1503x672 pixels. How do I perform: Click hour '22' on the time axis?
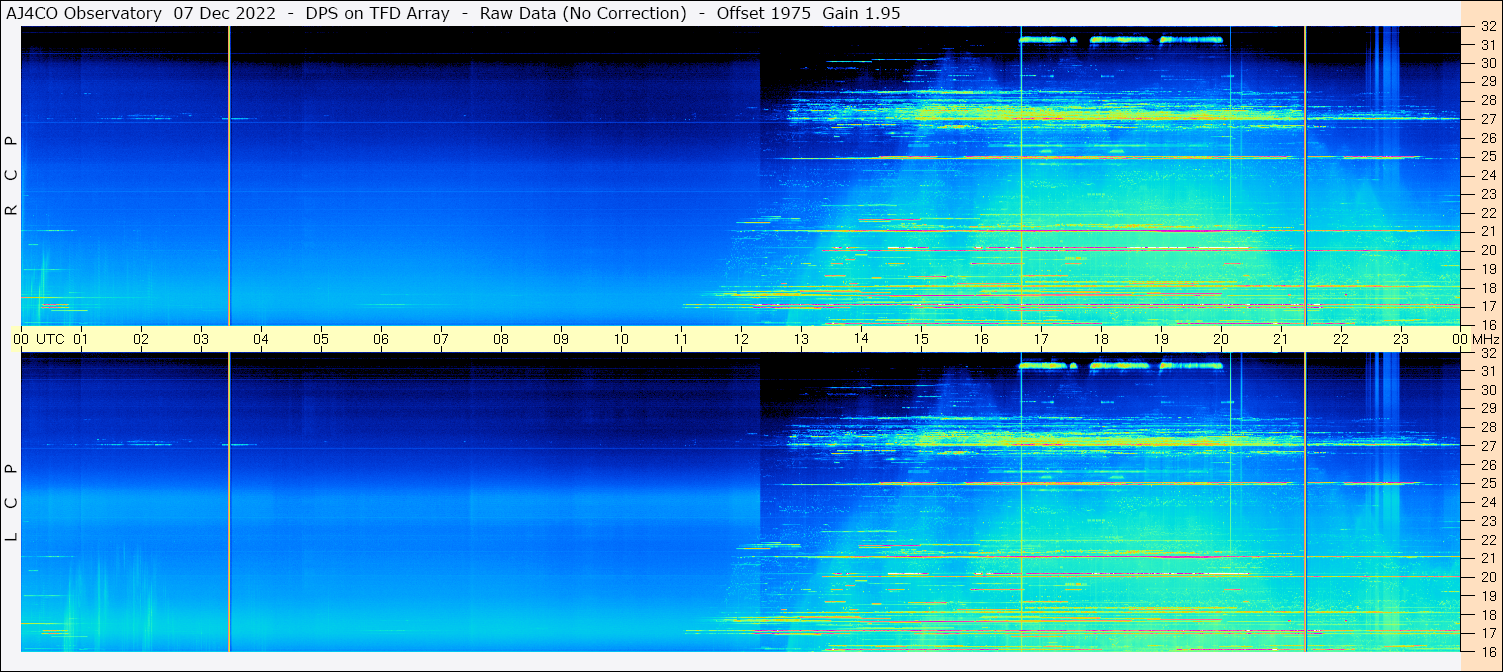1341,339
